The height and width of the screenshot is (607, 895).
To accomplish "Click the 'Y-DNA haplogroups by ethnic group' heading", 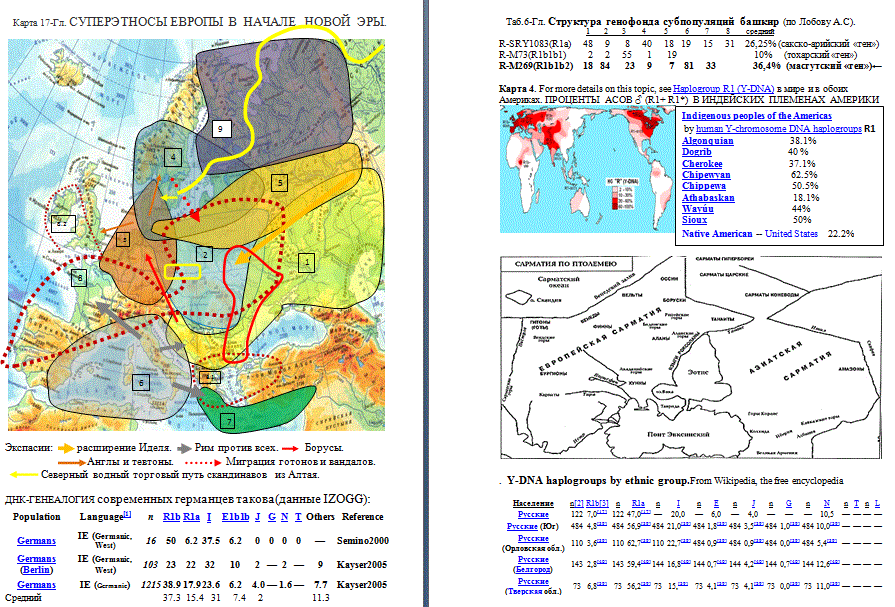I will 597,481.
